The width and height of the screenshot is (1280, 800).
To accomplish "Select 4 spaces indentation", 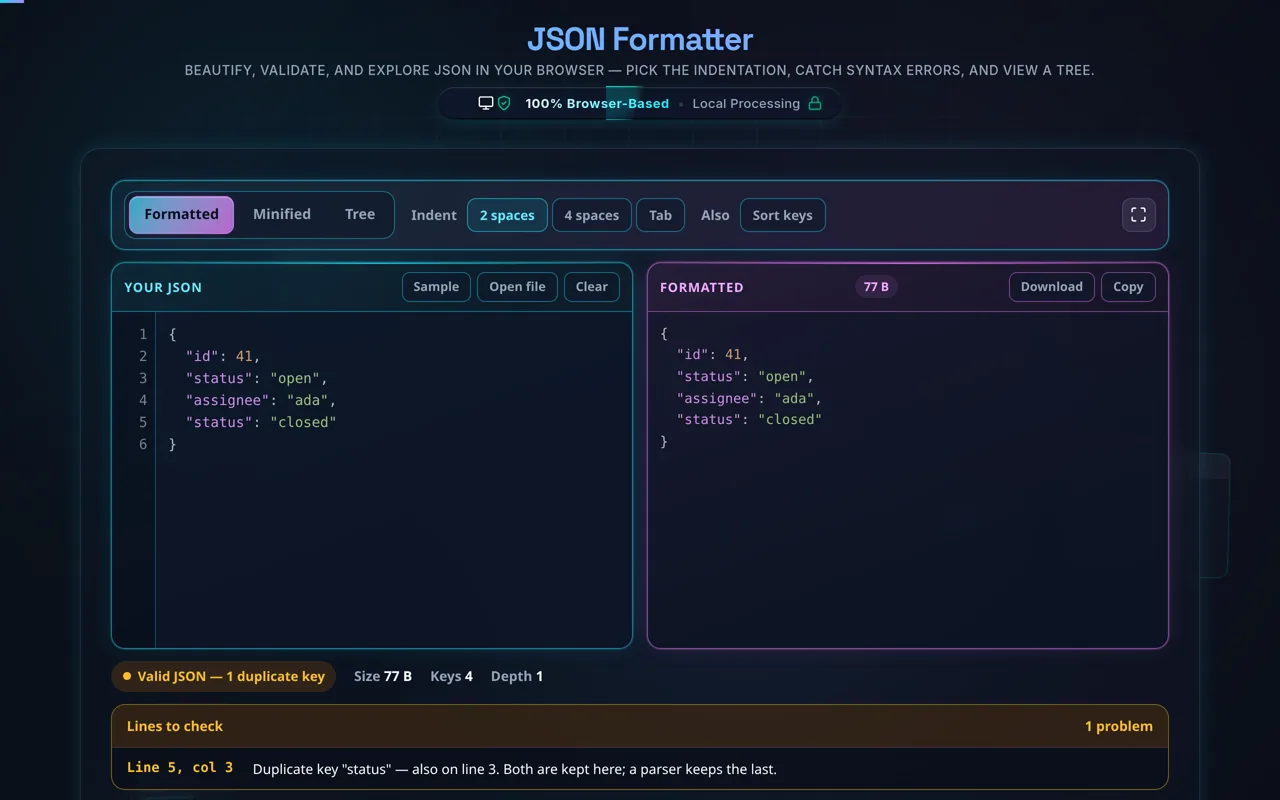I will [591, 215].
